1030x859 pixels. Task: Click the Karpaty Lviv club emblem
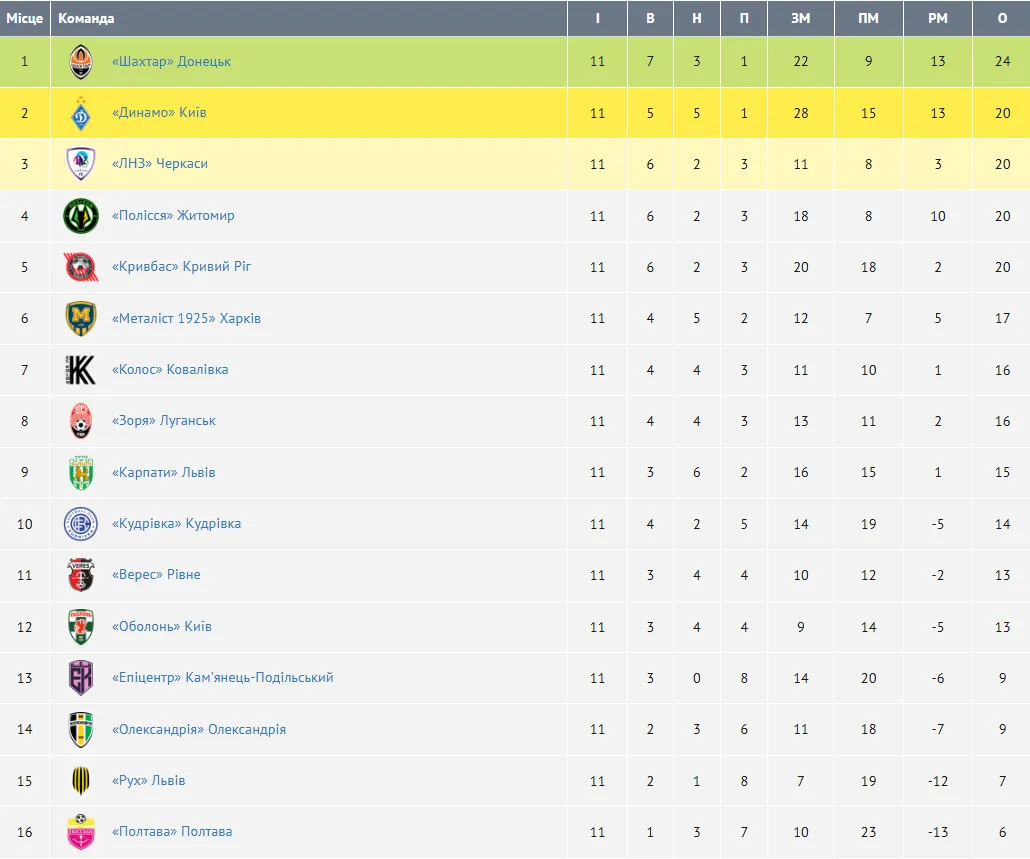point(81,473)
